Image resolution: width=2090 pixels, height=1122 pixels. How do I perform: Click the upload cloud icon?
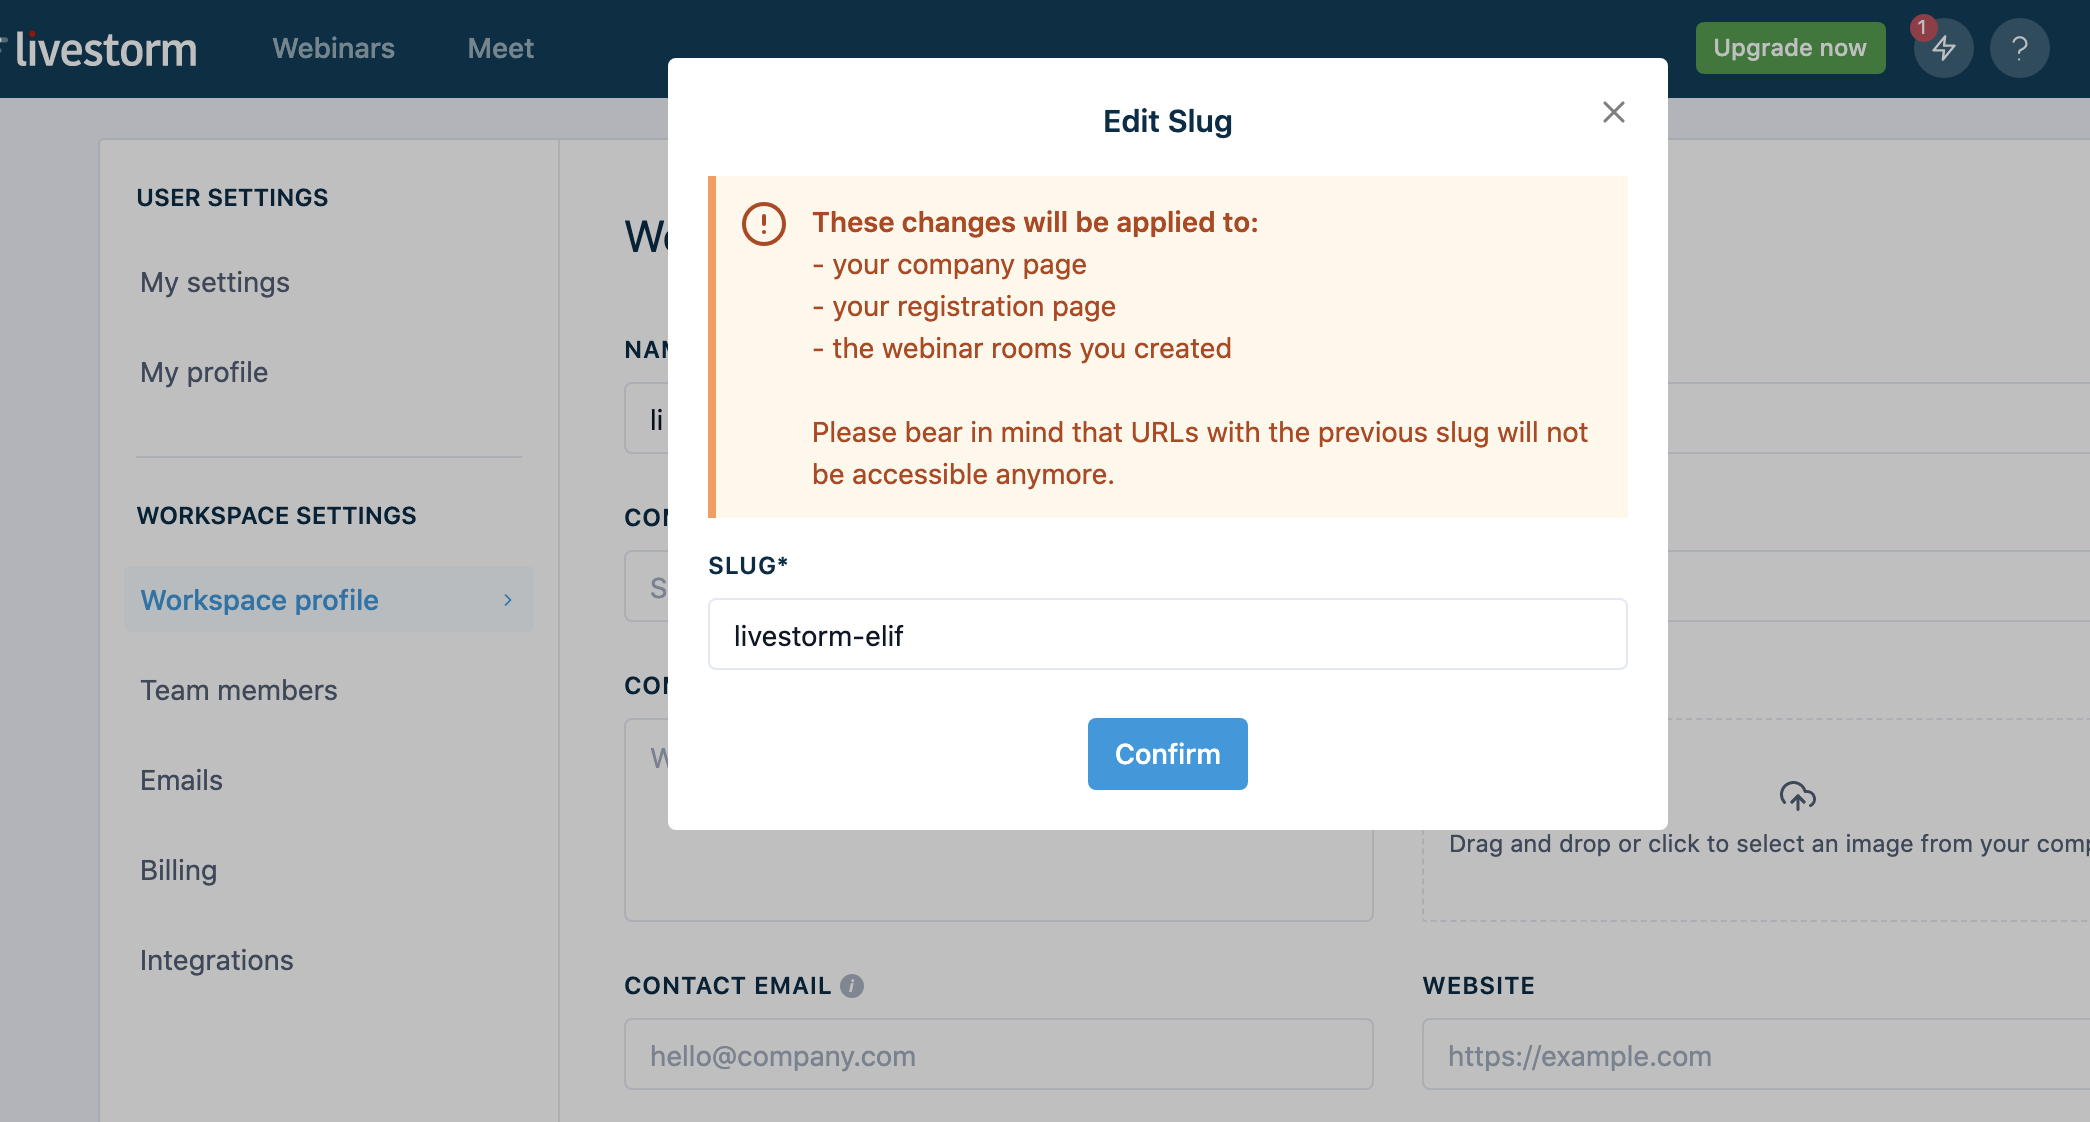pyautogui.click(x=1797, y=796)
